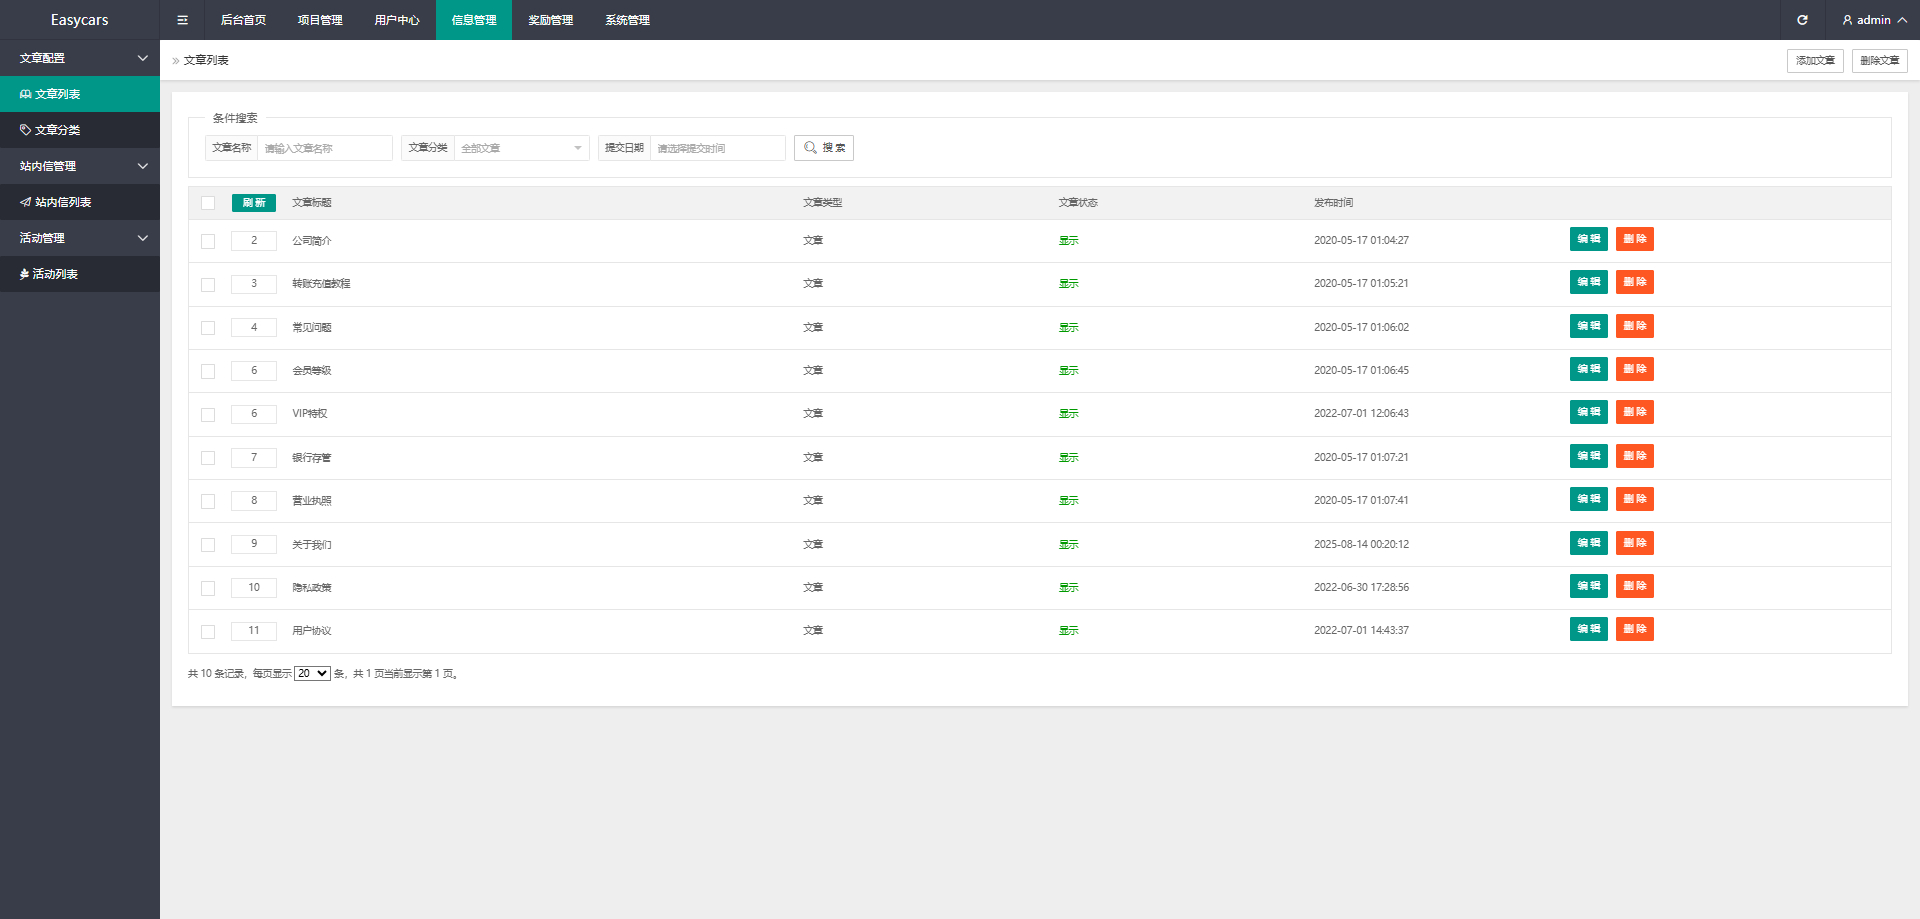Click the 文章名称 input field
The image size is (1920, 919).
324,148
